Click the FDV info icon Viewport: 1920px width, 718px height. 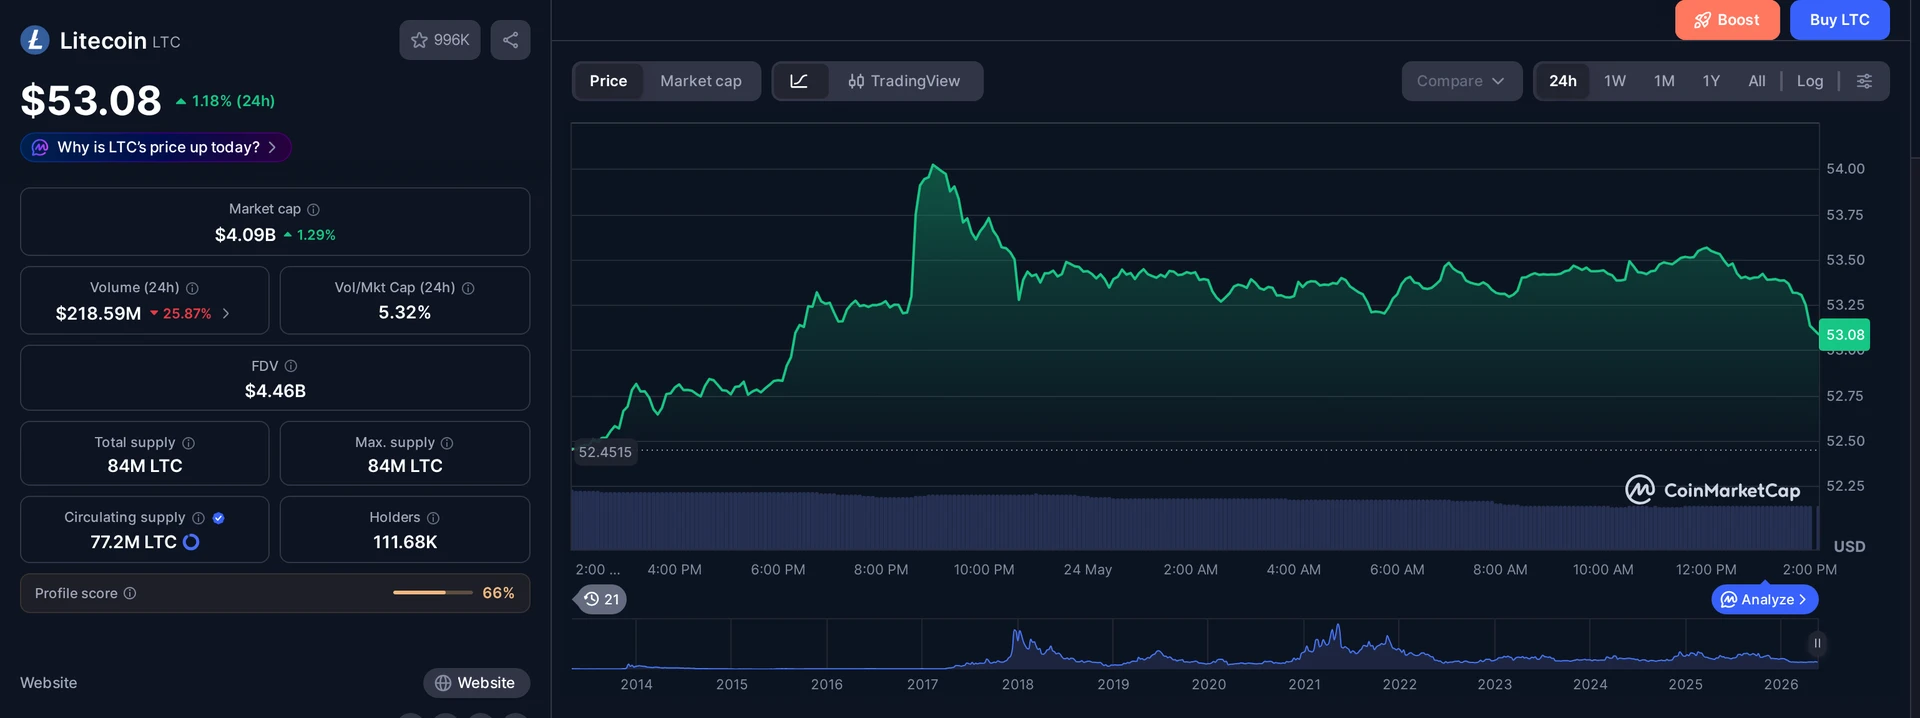coord(291,366)
